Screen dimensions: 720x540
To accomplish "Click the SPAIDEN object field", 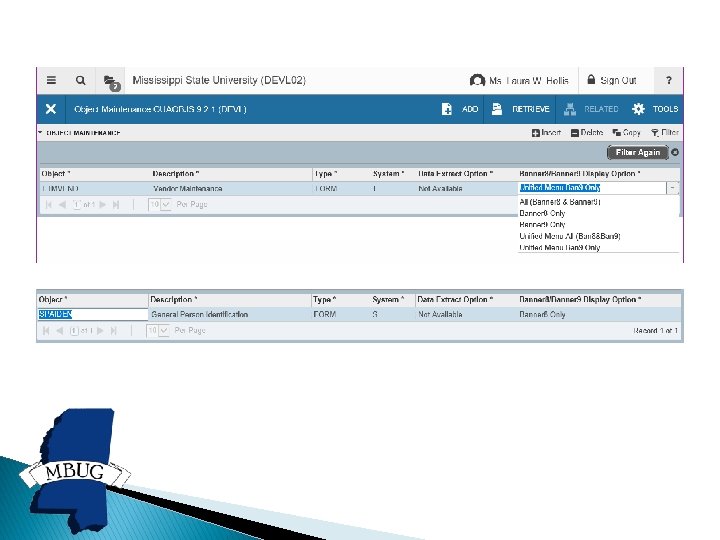I will pyautogui.click(x=92, y=314).
